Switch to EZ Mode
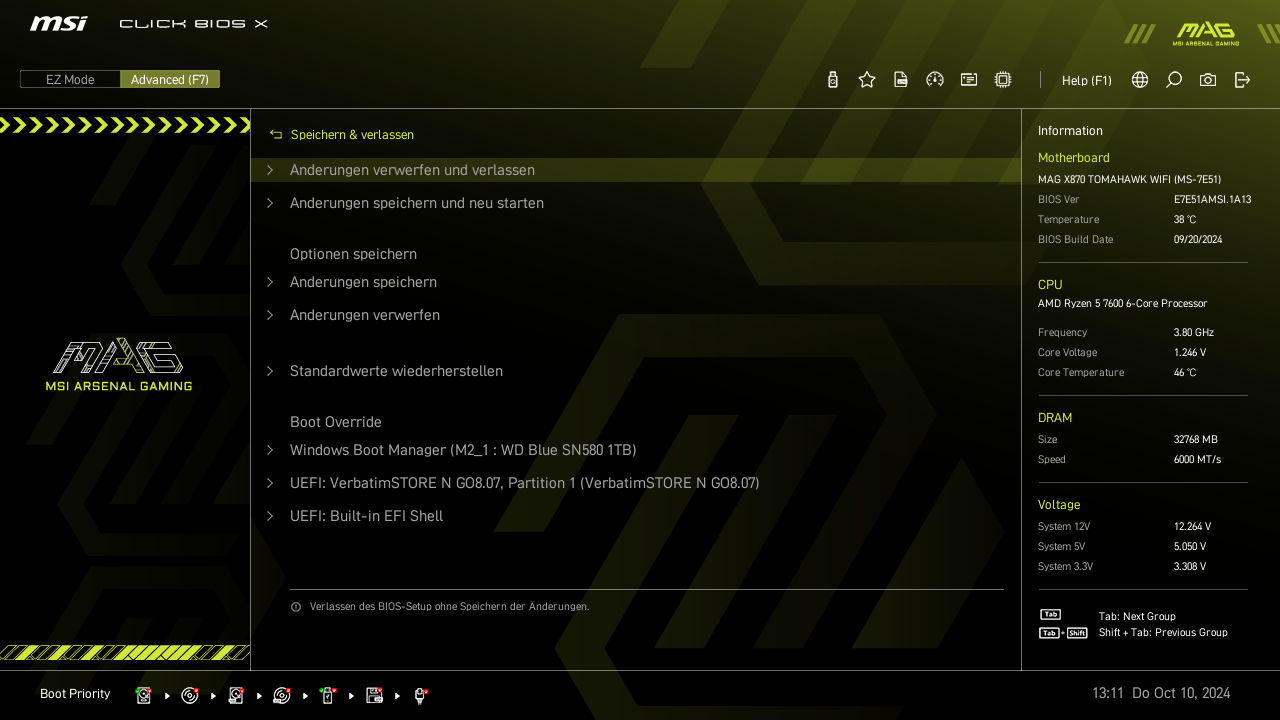Image resolution: width=1280 pixels, height=720 pixels. pyautogui.click(x=70, y=80)
